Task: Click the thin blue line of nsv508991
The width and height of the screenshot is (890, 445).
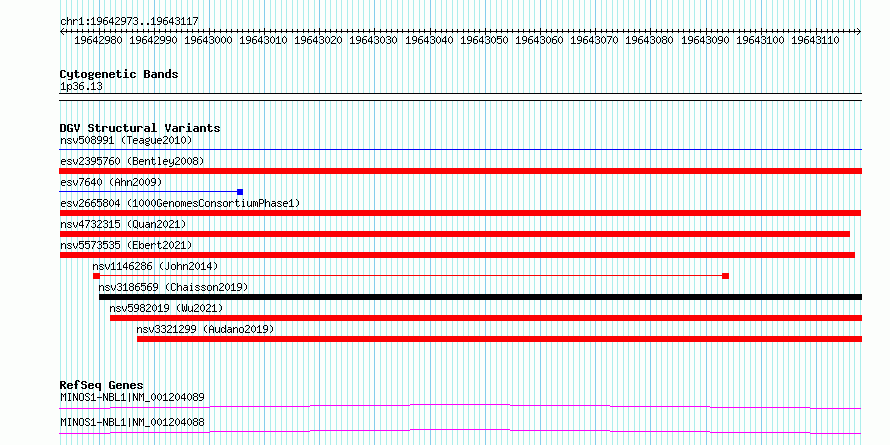Action: 460,150
